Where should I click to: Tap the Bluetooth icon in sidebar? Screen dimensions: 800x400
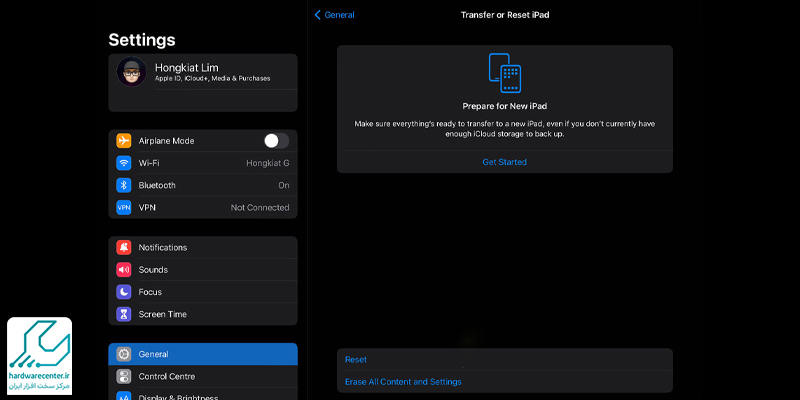pyautogui.click(x=123, y=185)
